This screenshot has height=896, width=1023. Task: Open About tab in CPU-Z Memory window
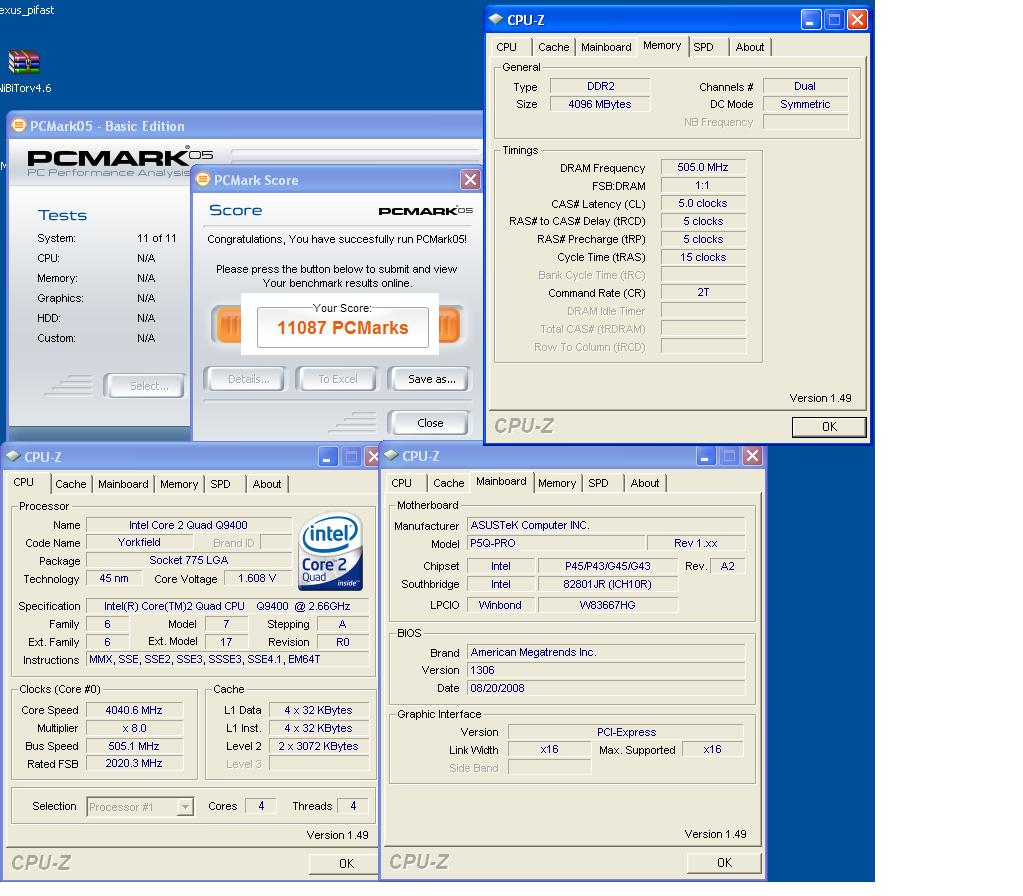[x=750, y=47]
